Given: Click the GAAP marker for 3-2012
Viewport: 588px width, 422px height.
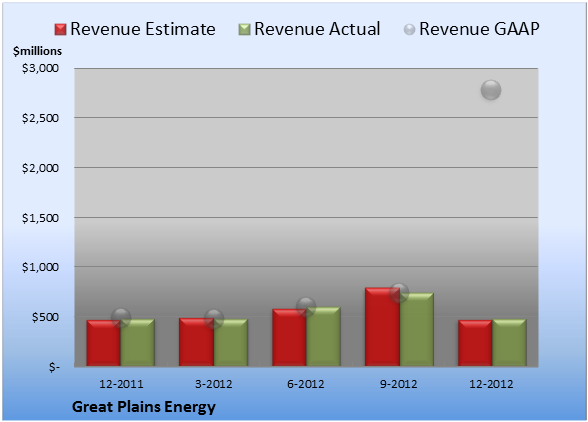Looking at the screenshot, I should click(214, 319).
